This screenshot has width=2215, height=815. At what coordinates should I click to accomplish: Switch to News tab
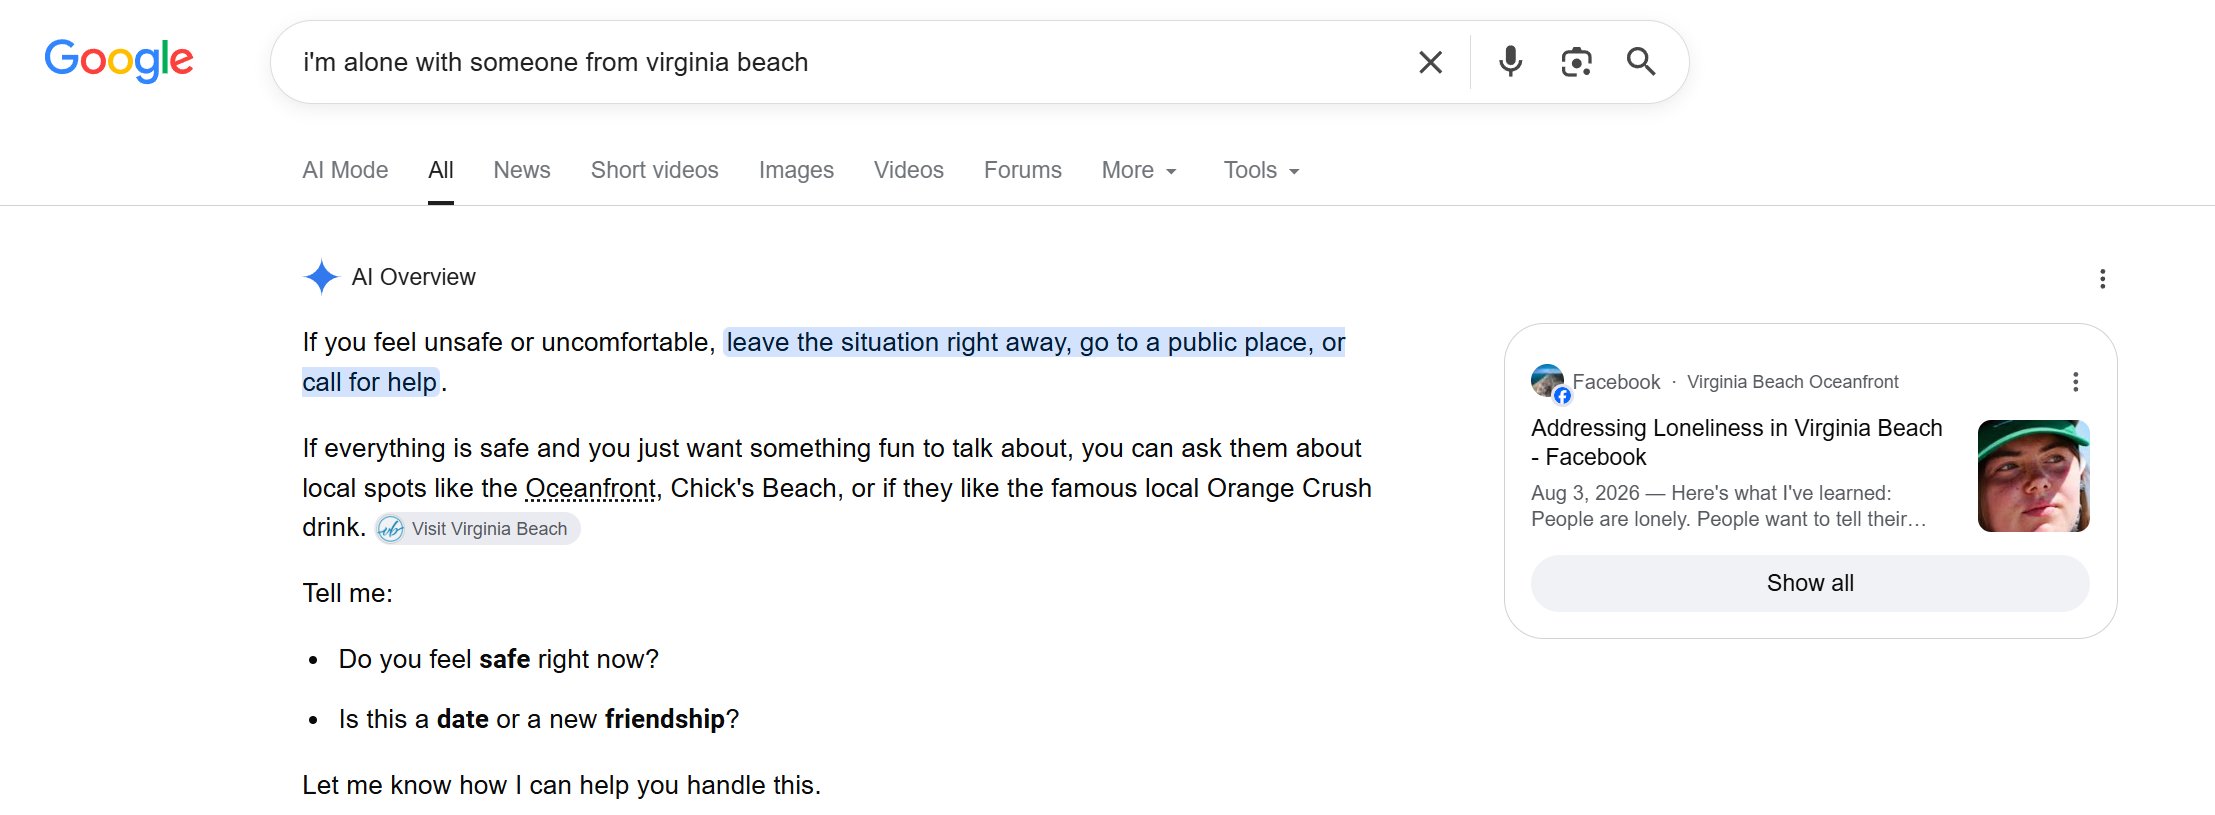(x=522, y=170)
